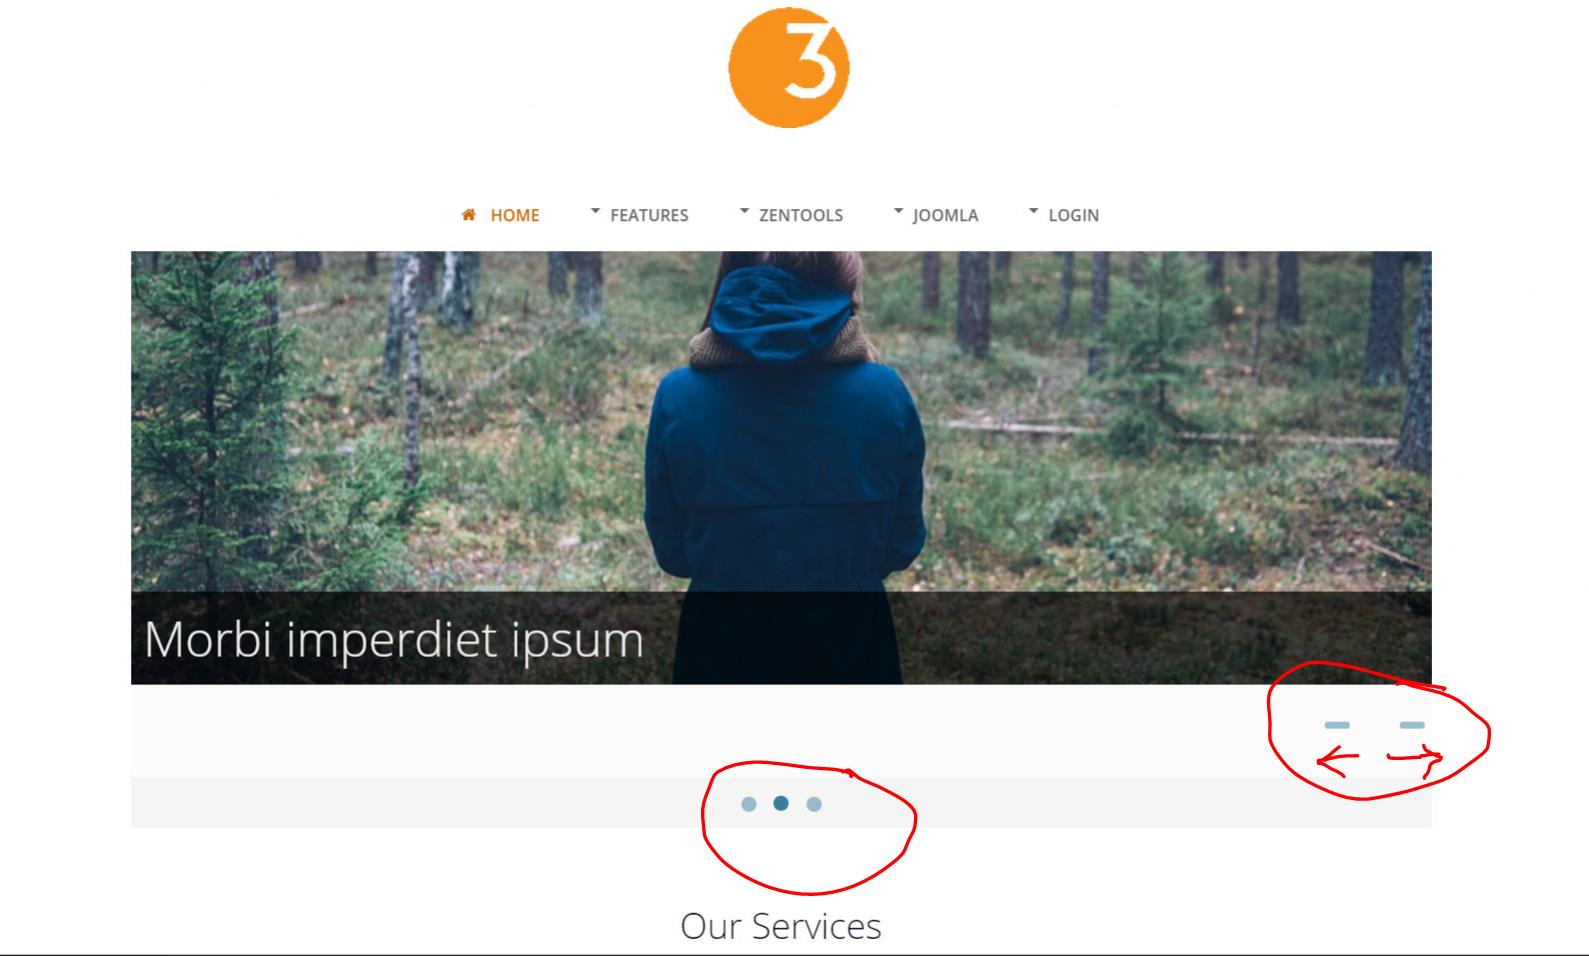Click the Our Services heading
1589x956 pixels.
tap(781, 926)
